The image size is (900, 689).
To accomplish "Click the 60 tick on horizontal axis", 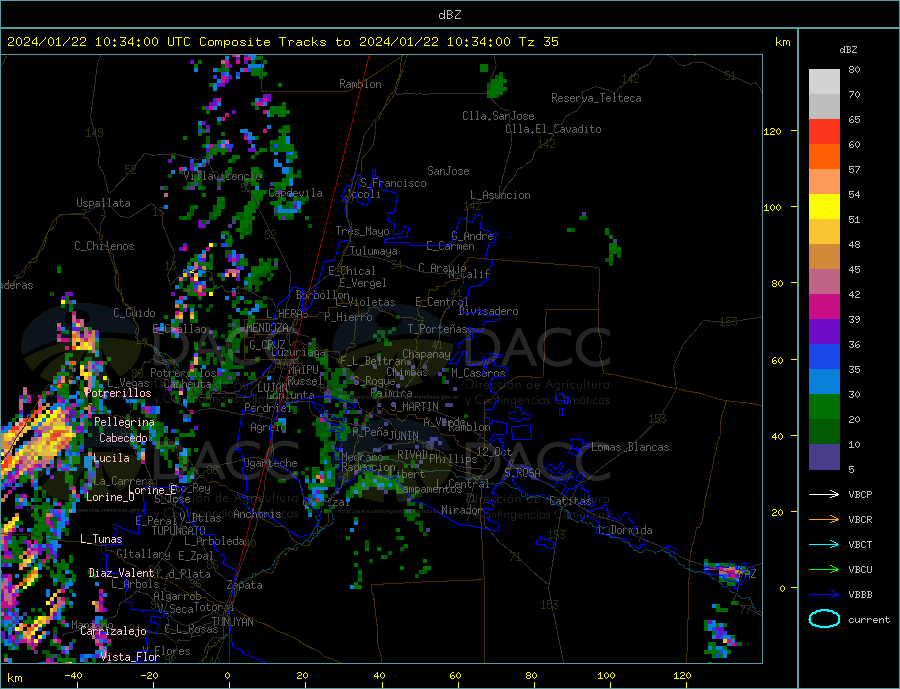I will (455, 676).
